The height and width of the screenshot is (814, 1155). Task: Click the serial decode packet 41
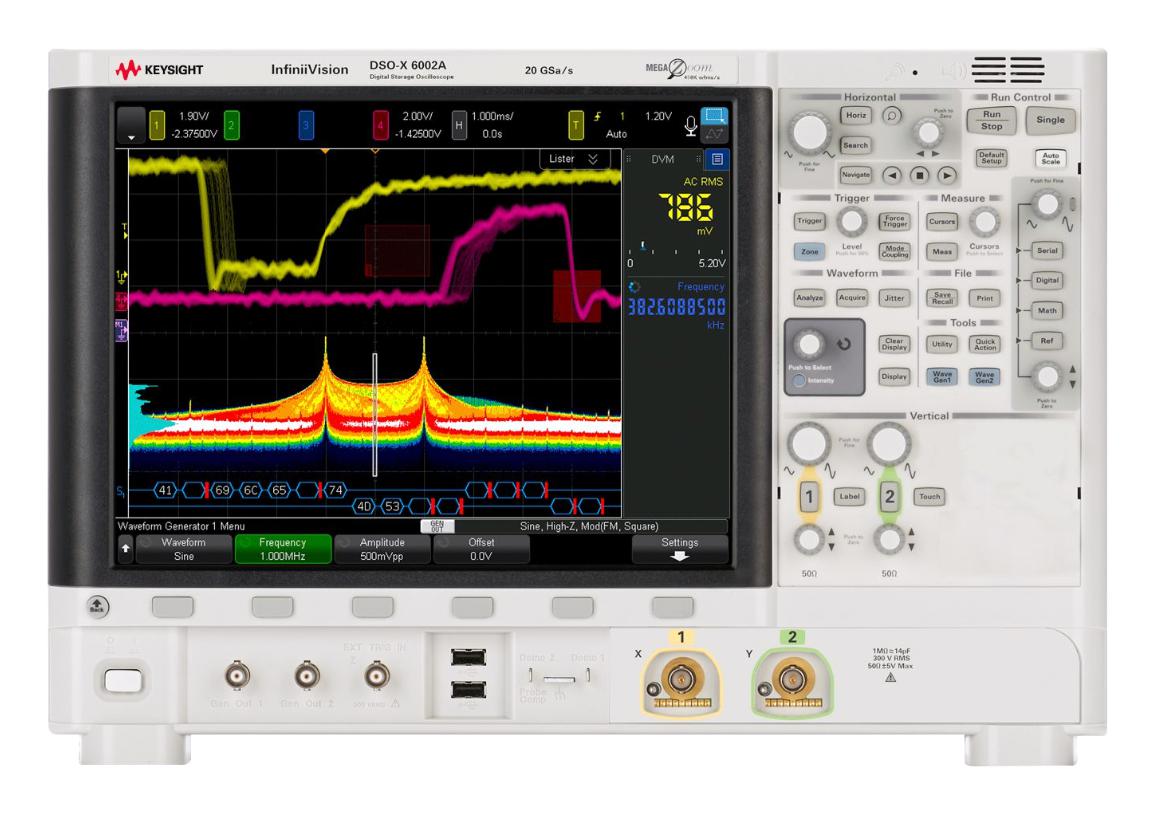pos(166,490)
